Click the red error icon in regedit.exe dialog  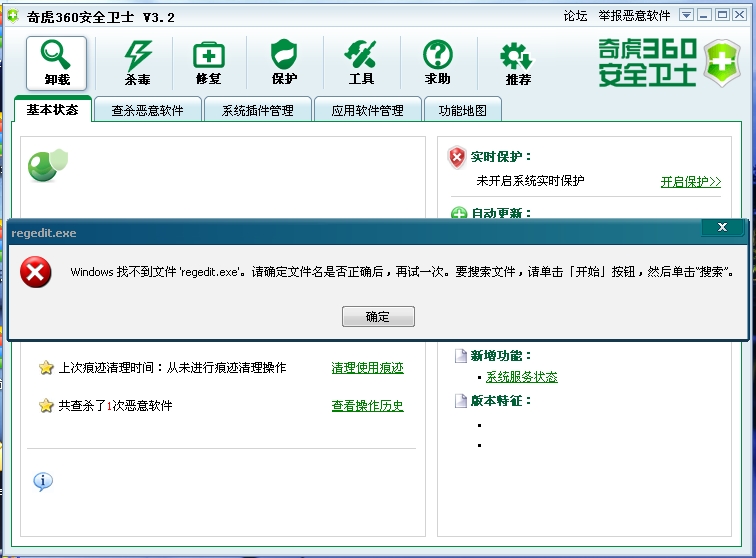[x=36, y=272]
